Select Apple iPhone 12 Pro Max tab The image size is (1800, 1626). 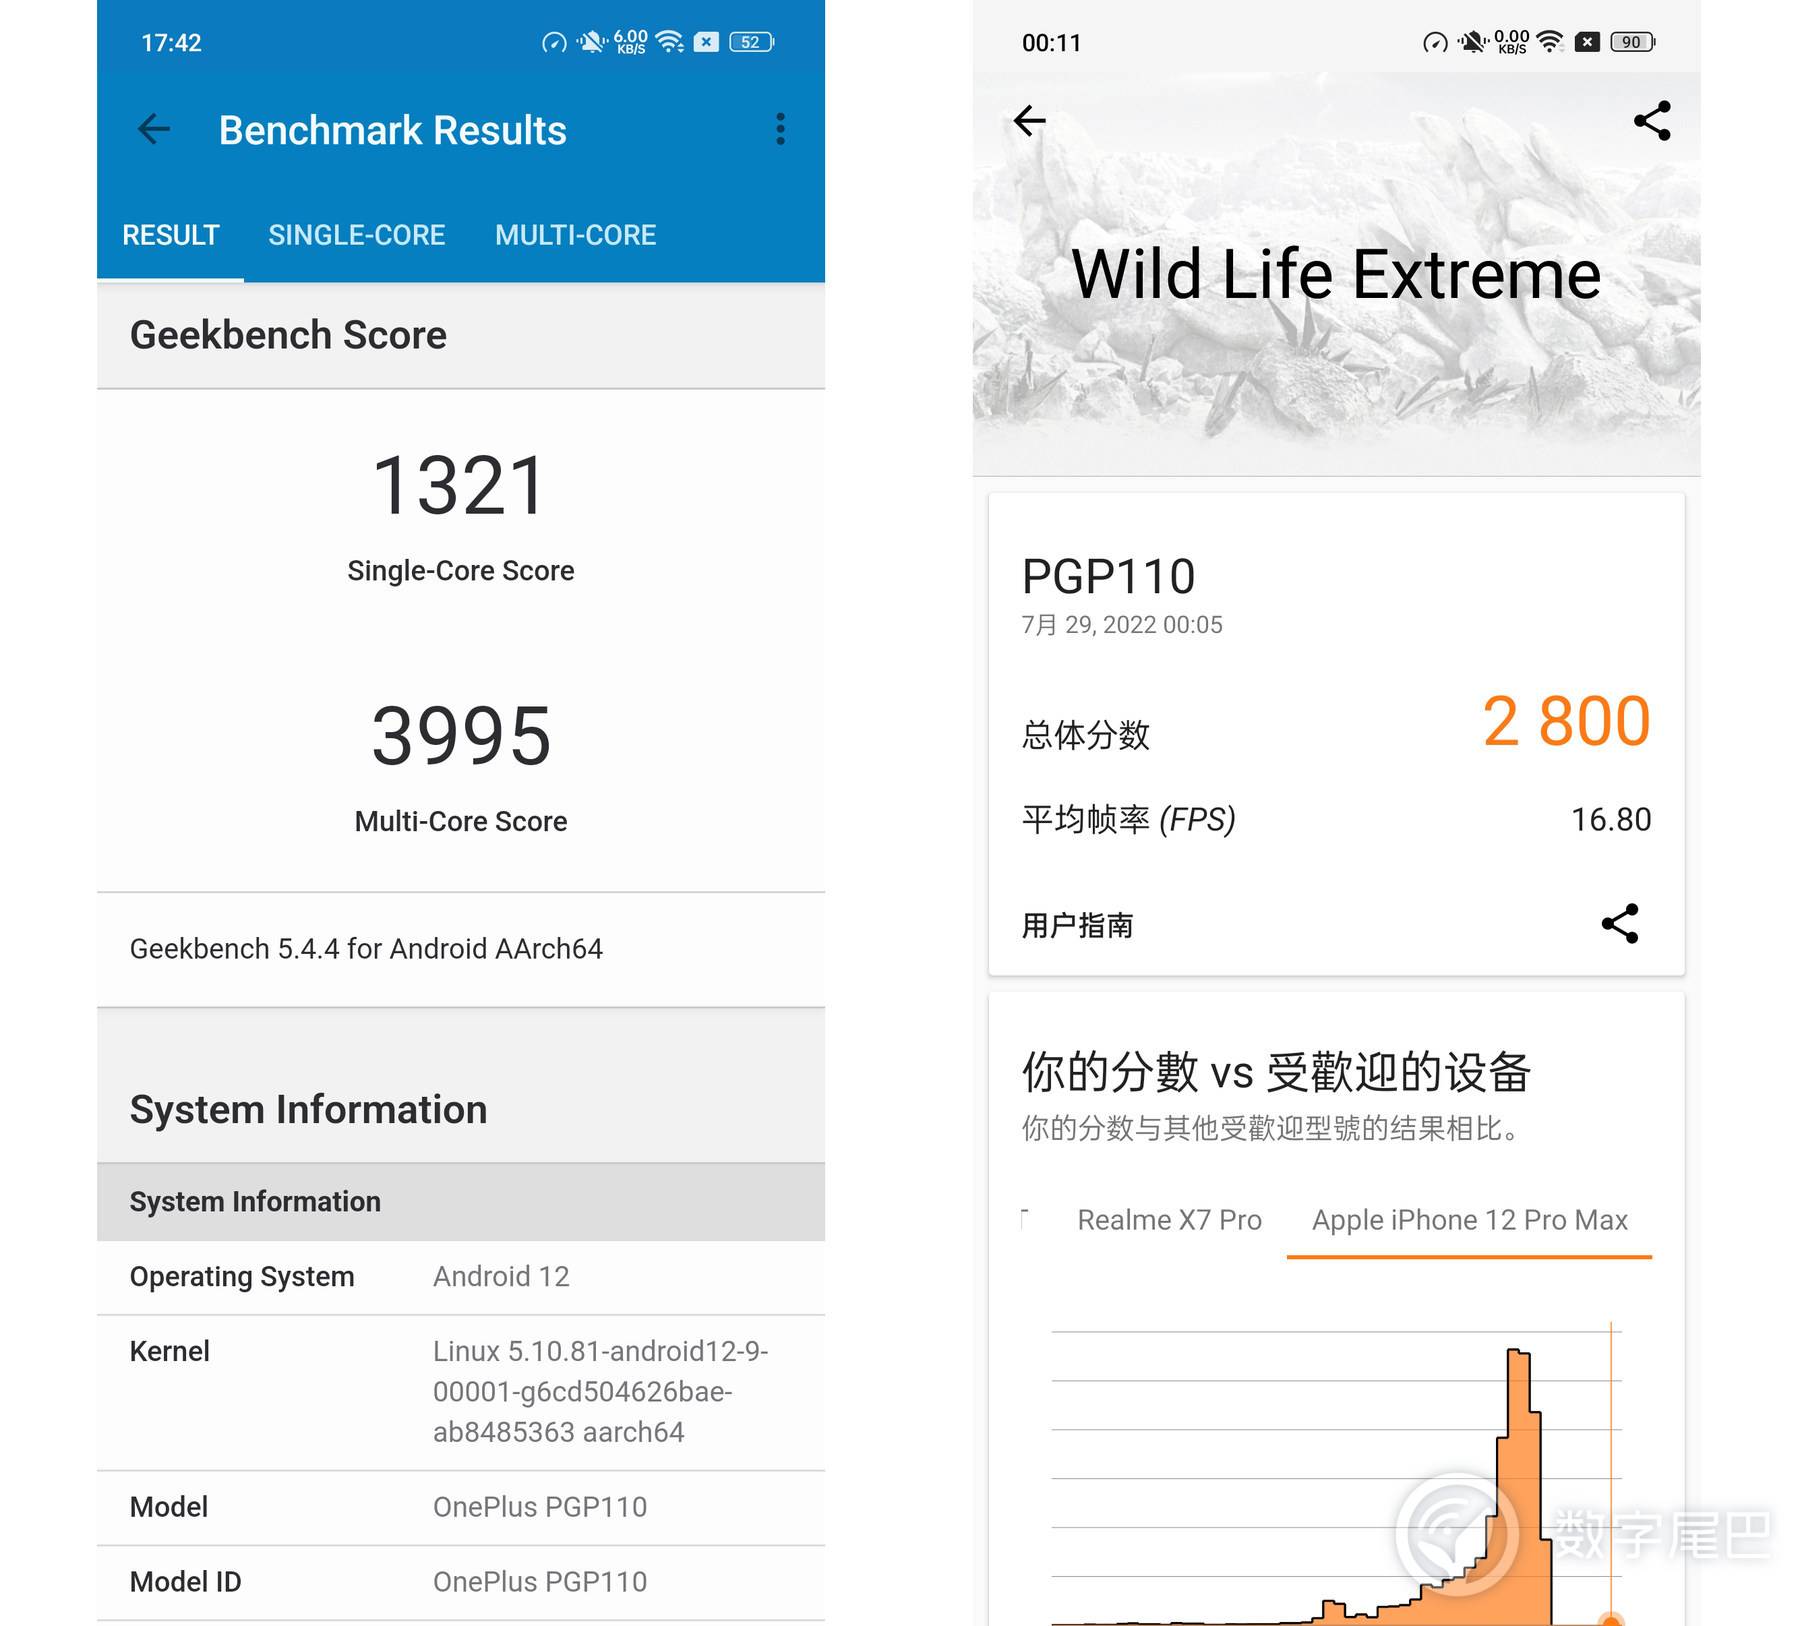[x=1469, y=1220]
